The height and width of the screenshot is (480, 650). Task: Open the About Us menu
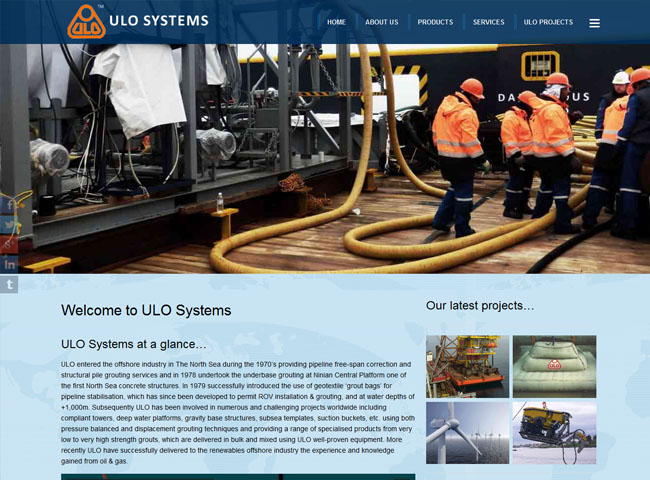381,22
